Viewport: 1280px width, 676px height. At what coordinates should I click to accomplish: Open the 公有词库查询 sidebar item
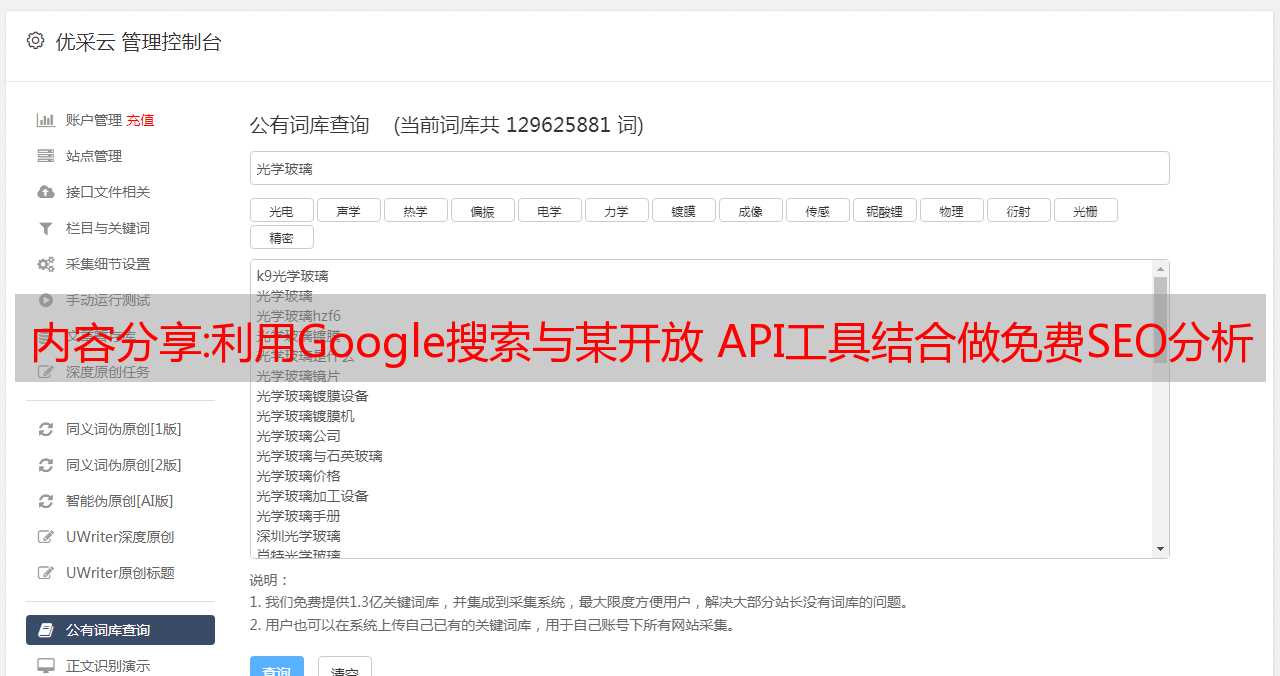120,630
